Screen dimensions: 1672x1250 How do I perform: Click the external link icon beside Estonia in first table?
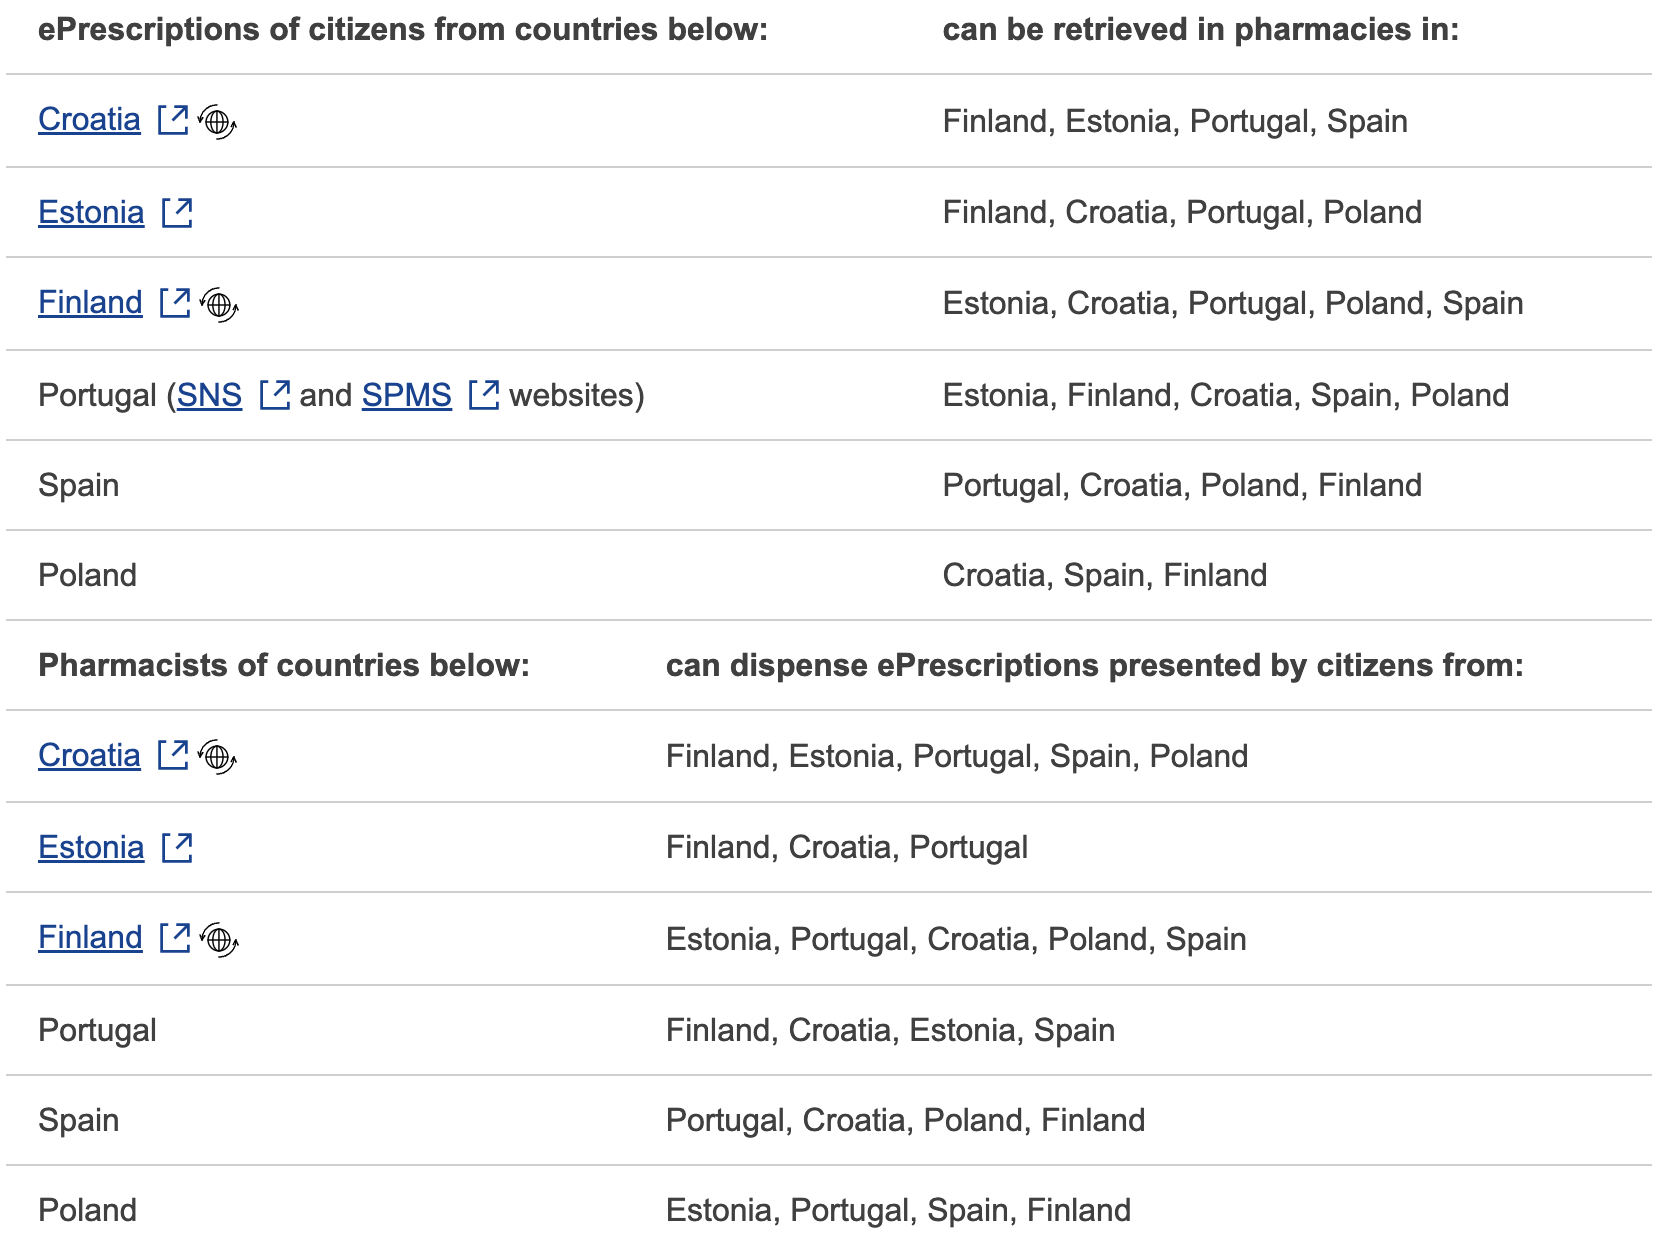[177, 212]
